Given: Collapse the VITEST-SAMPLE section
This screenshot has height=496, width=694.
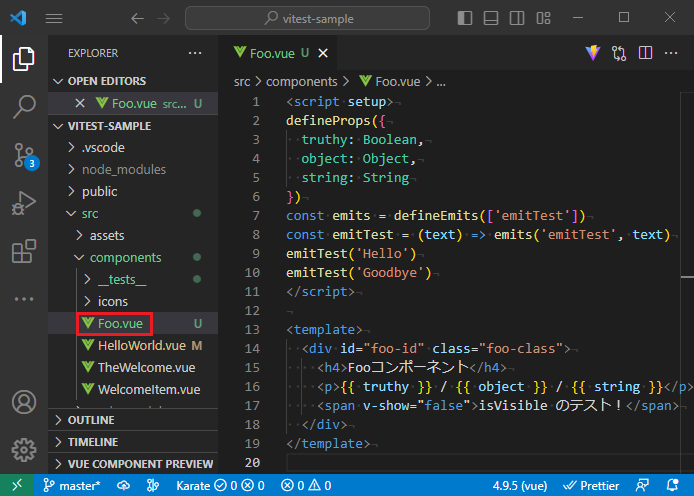Looking at the screenshot, I should pos(133,126).
